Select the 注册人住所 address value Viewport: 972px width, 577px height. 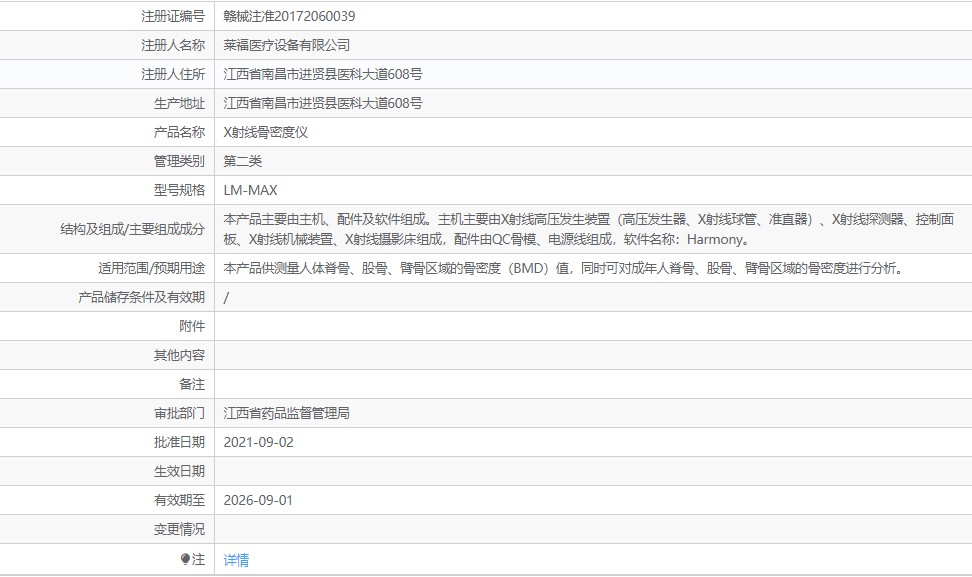pos(323,74)
